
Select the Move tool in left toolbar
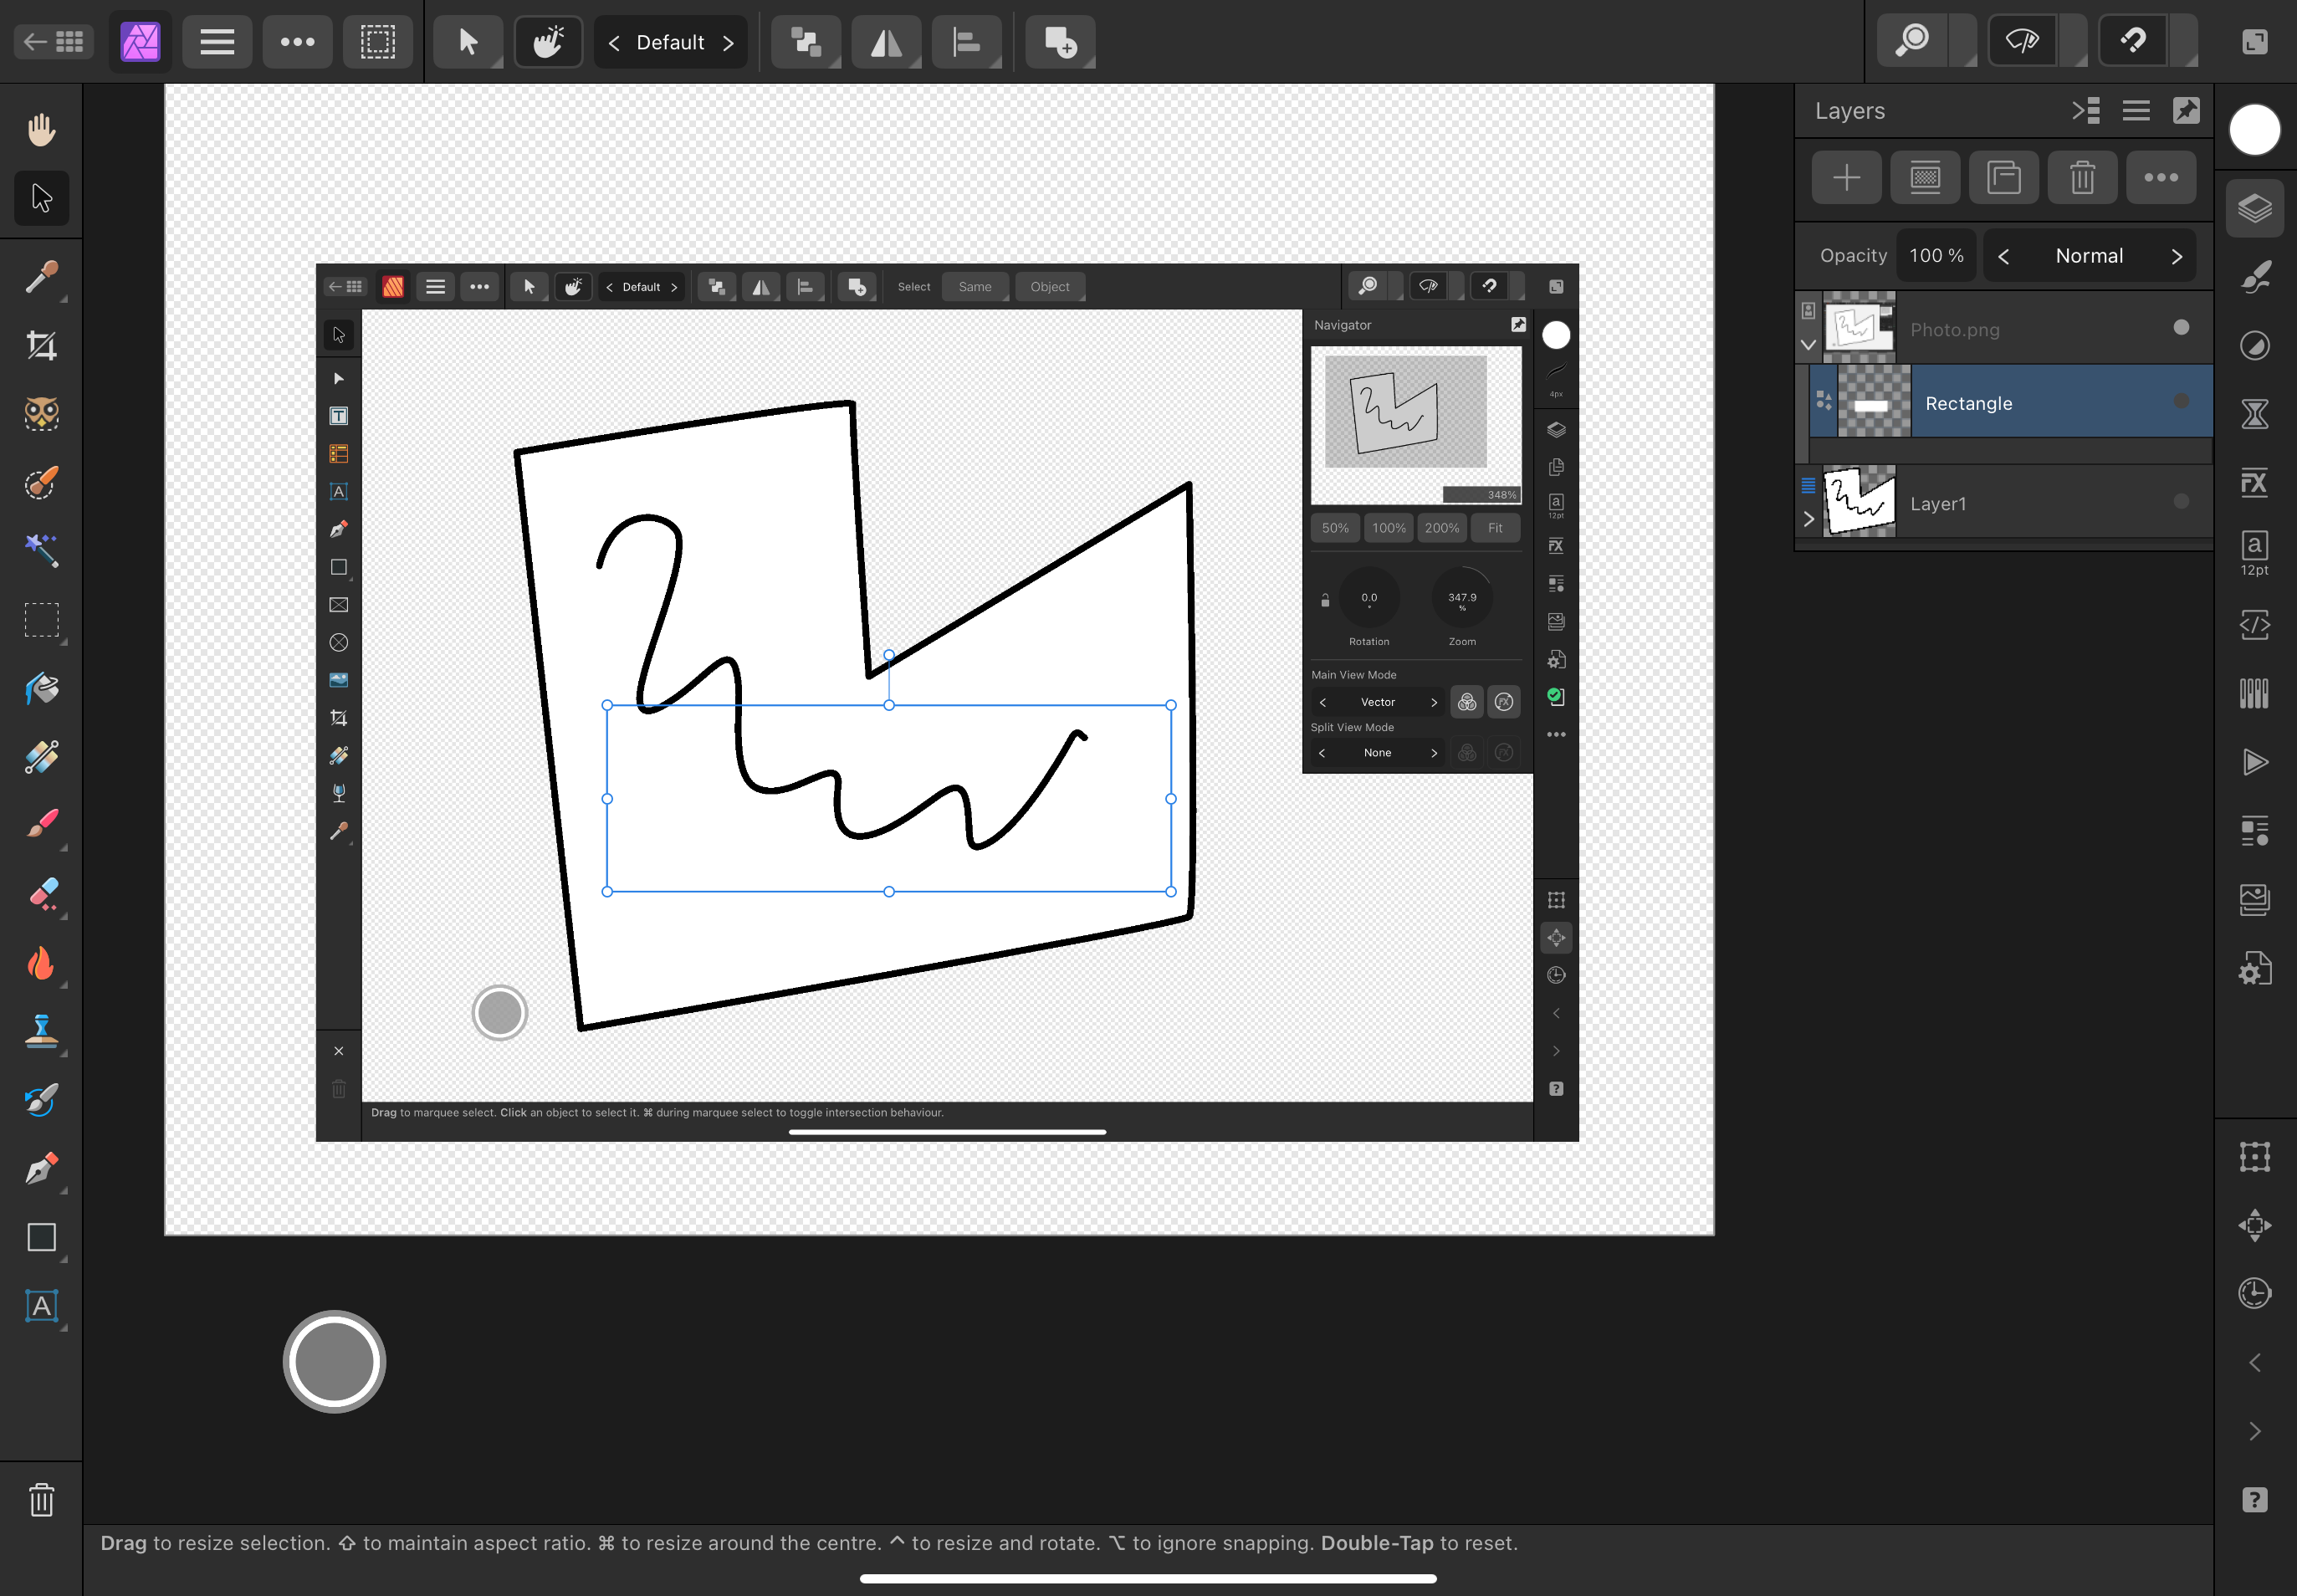coord(41,198)
